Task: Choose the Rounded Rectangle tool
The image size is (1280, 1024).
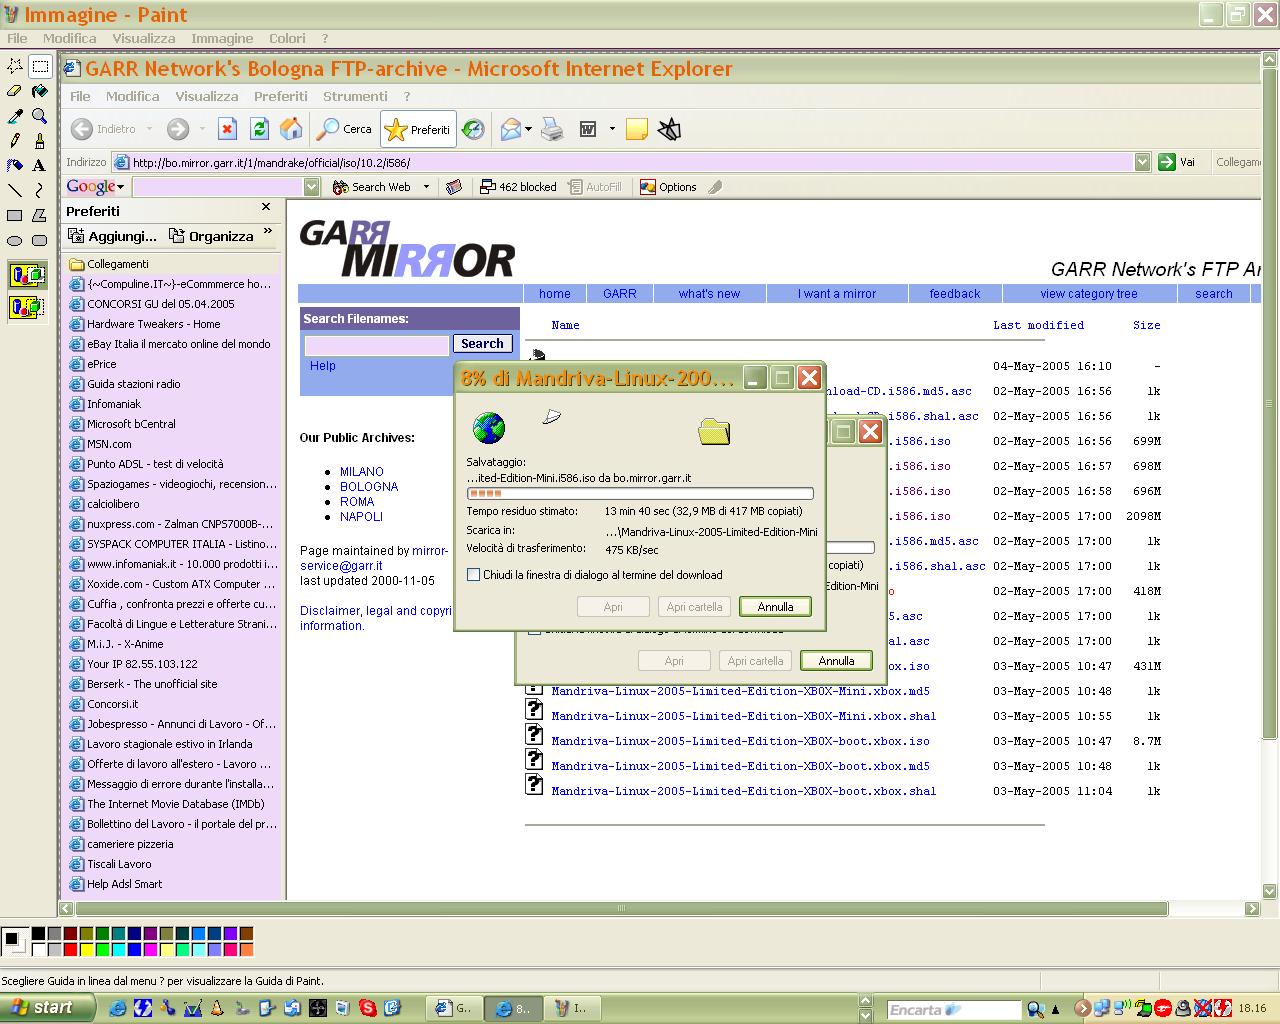Action: point(40,240)
